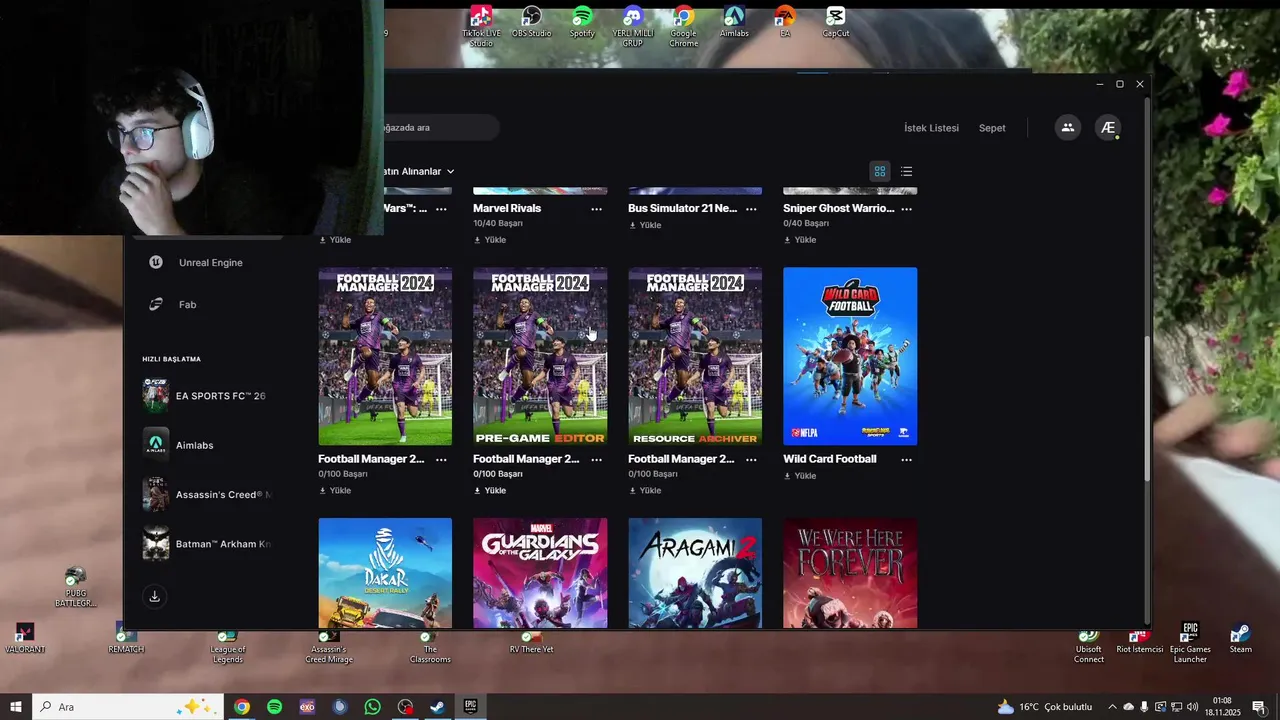Screen dimensions: 1280x720
Task: Open YERLI MILLI GRUP Discord shortcut
Action: (633, 27)
